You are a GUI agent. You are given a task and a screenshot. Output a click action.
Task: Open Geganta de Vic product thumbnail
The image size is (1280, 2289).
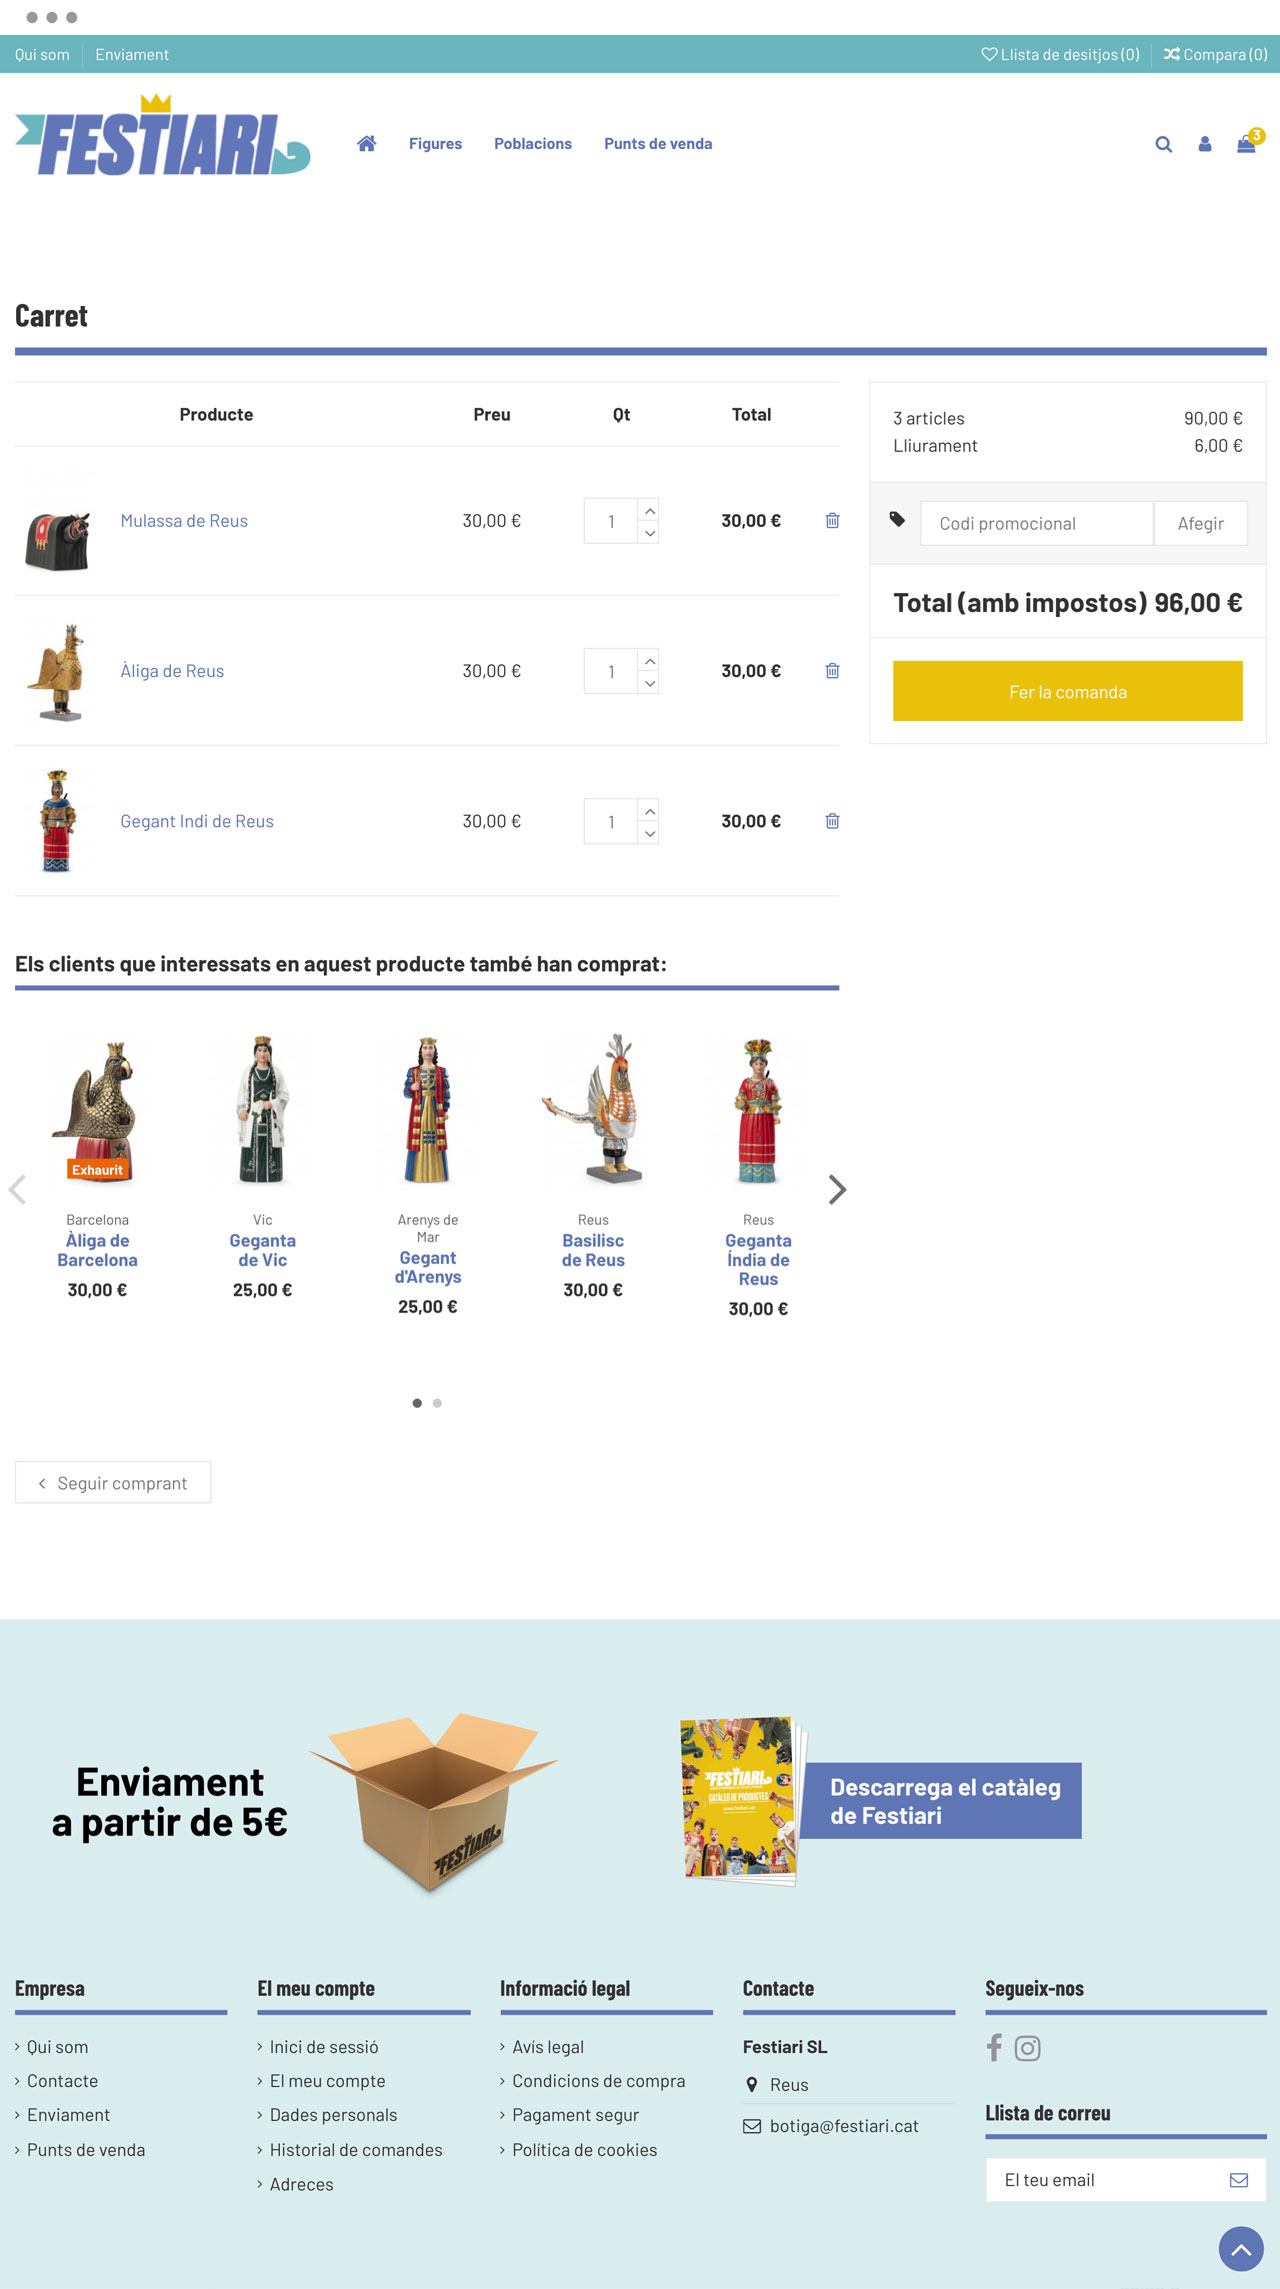tap(262, 1110)
